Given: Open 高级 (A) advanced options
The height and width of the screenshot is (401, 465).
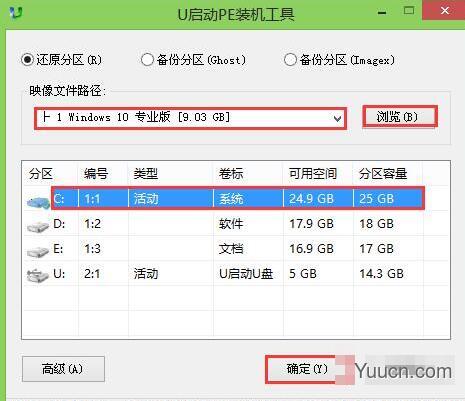Looking at the screenshot, I should (63, 369).
